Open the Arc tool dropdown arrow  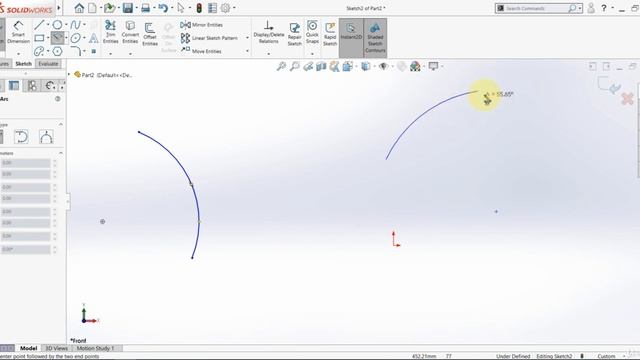[66, 38]
